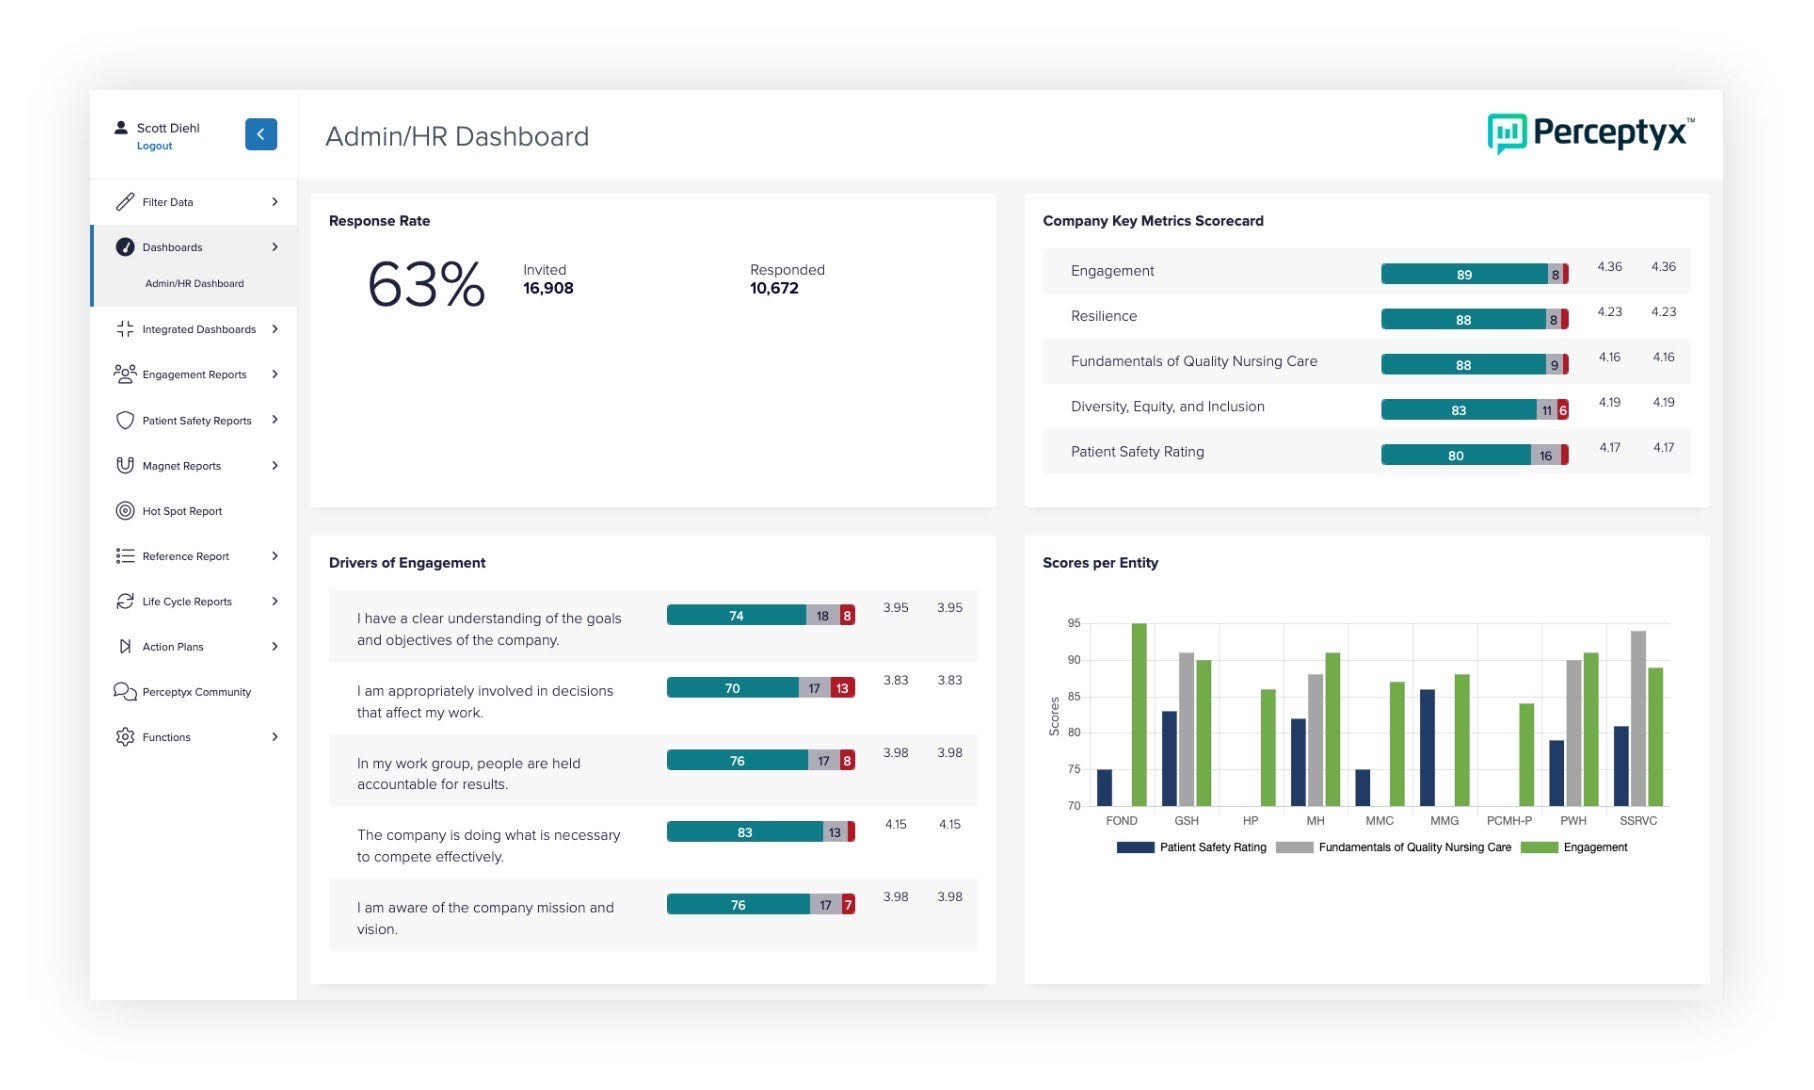Image resolution: width=1814 pixels, height=1090 pixels.
Task: Collapse the sidebar with the arrow button
Action: [x=261, y=133]
